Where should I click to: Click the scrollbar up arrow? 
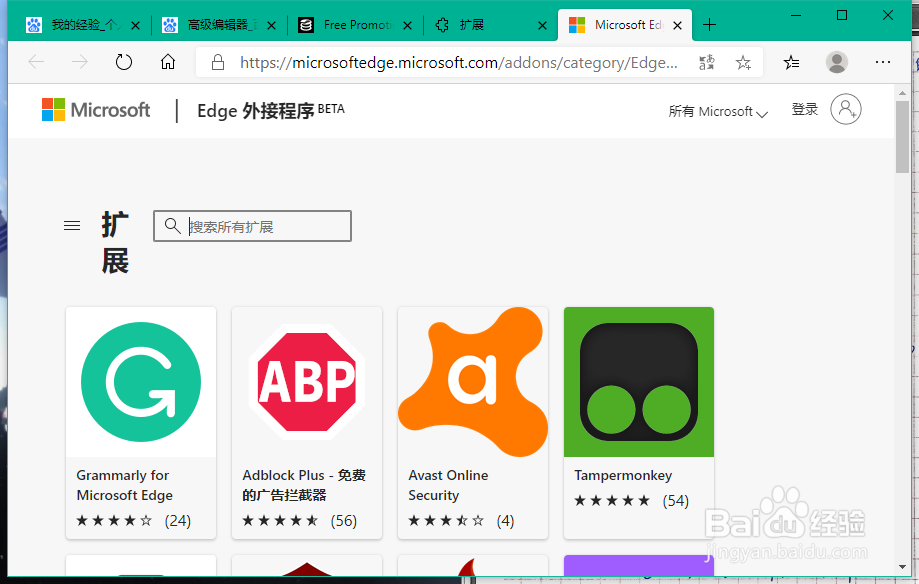(902, 93)
